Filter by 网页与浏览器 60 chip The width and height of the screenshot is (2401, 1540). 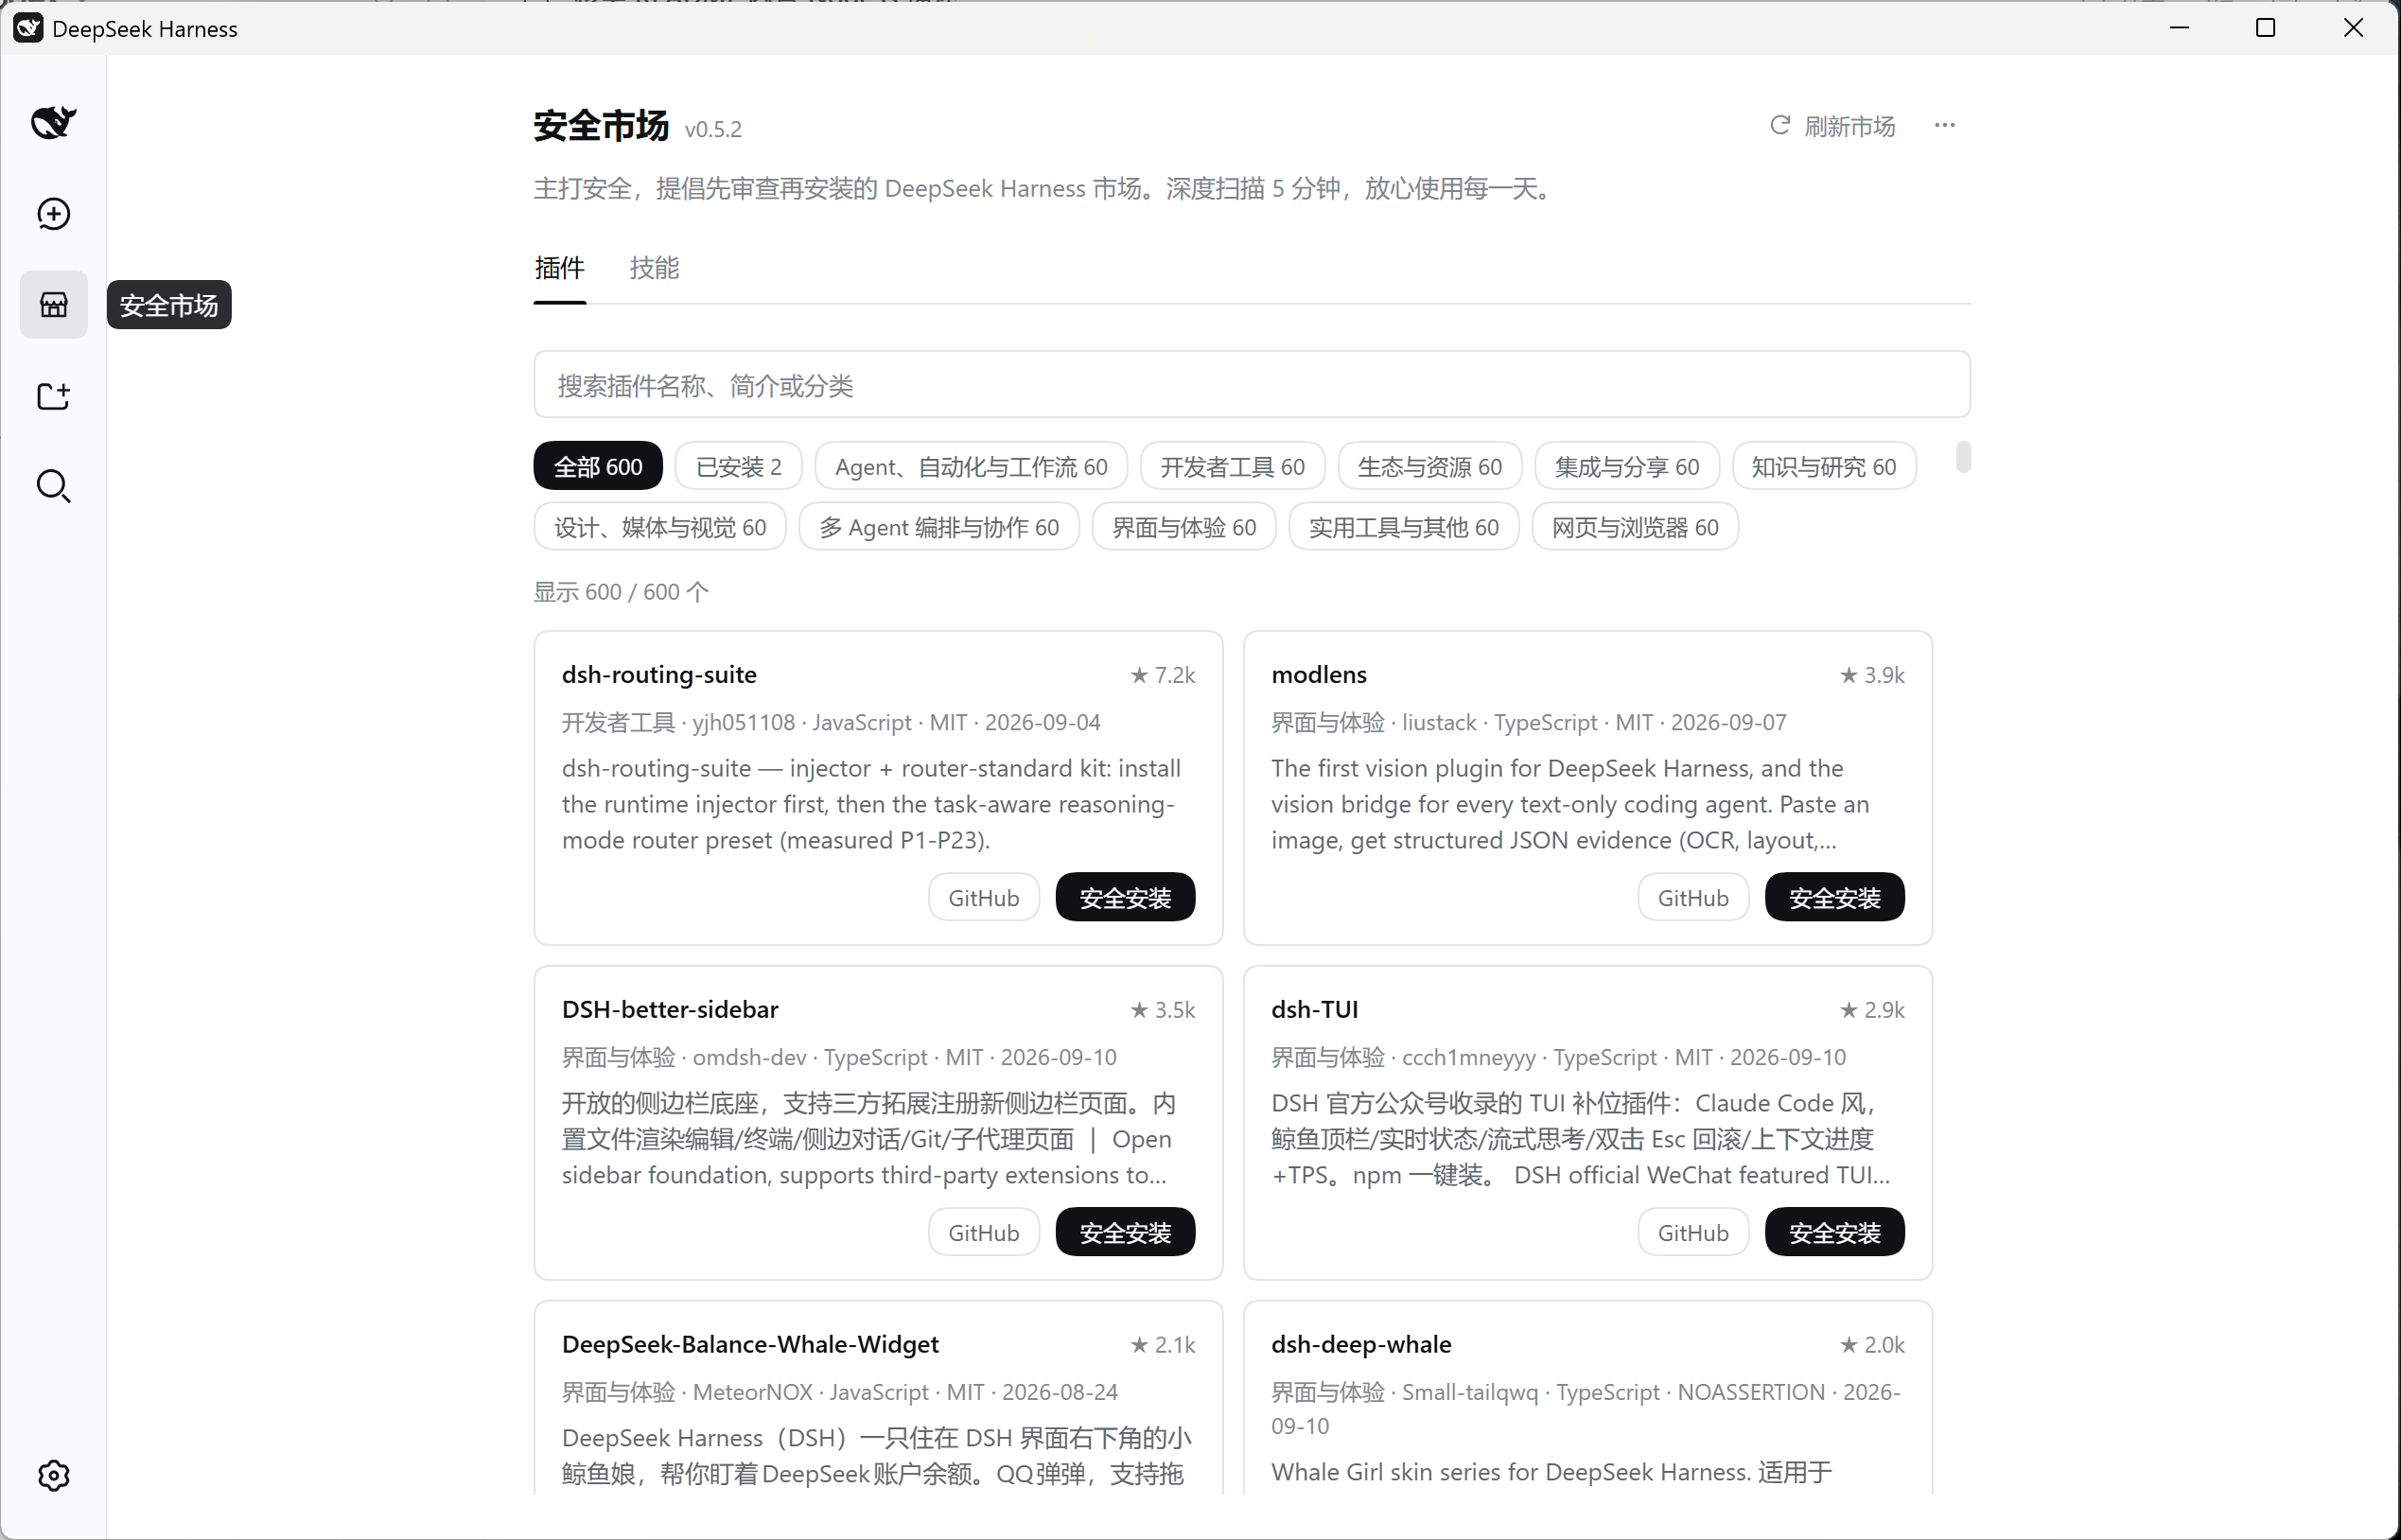point(1635,527)
